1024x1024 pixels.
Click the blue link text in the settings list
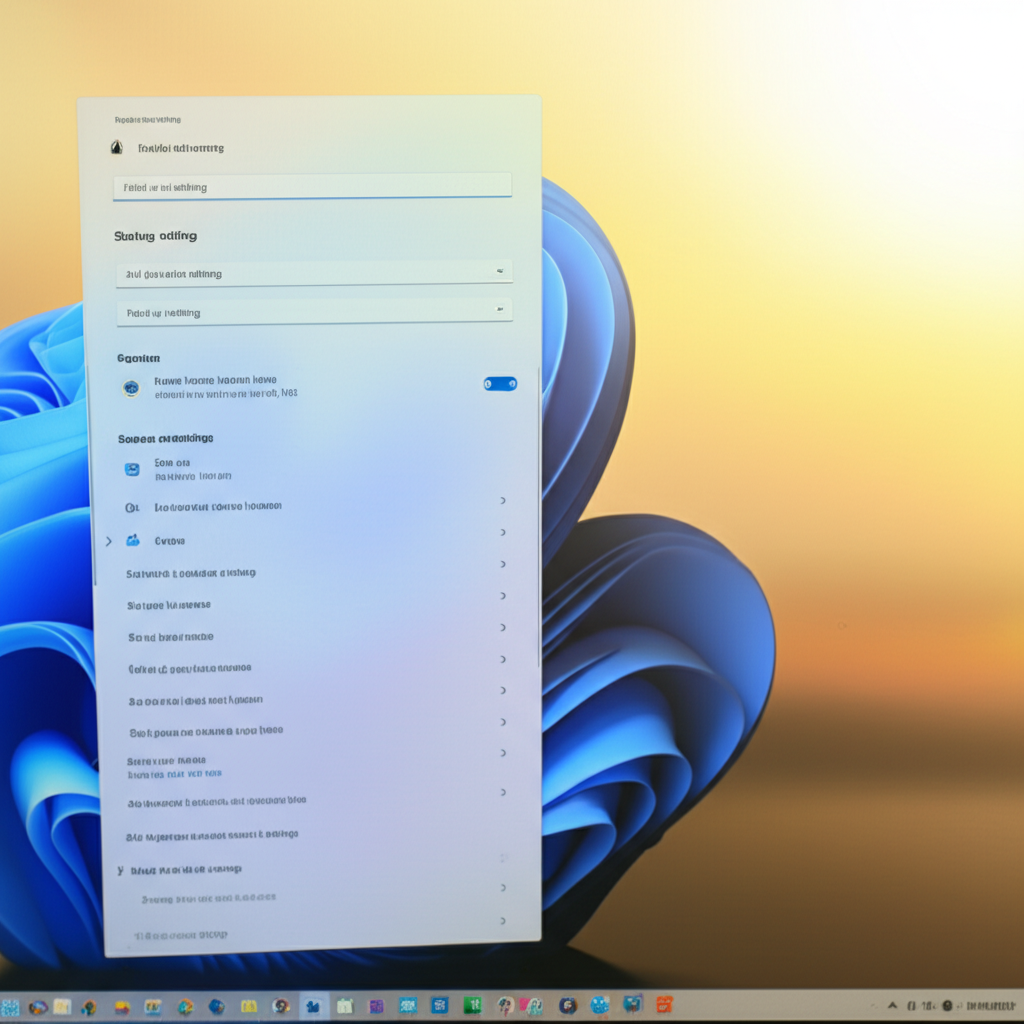[x=175, y=774]
